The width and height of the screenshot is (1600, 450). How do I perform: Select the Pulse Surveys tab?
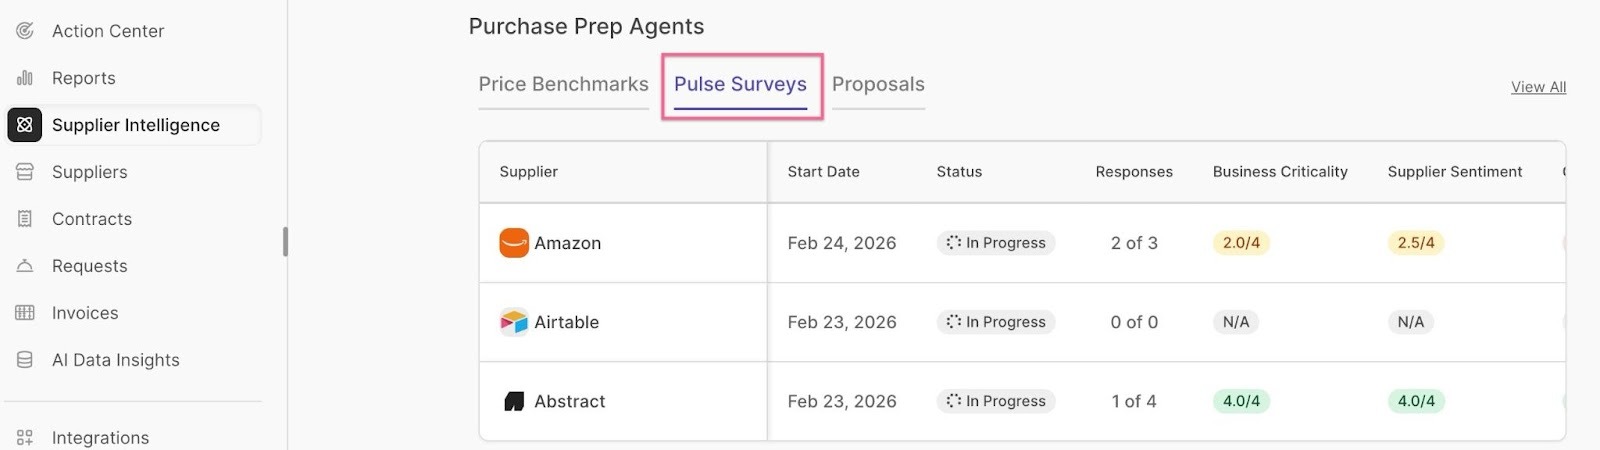click(x=740, y=85)
